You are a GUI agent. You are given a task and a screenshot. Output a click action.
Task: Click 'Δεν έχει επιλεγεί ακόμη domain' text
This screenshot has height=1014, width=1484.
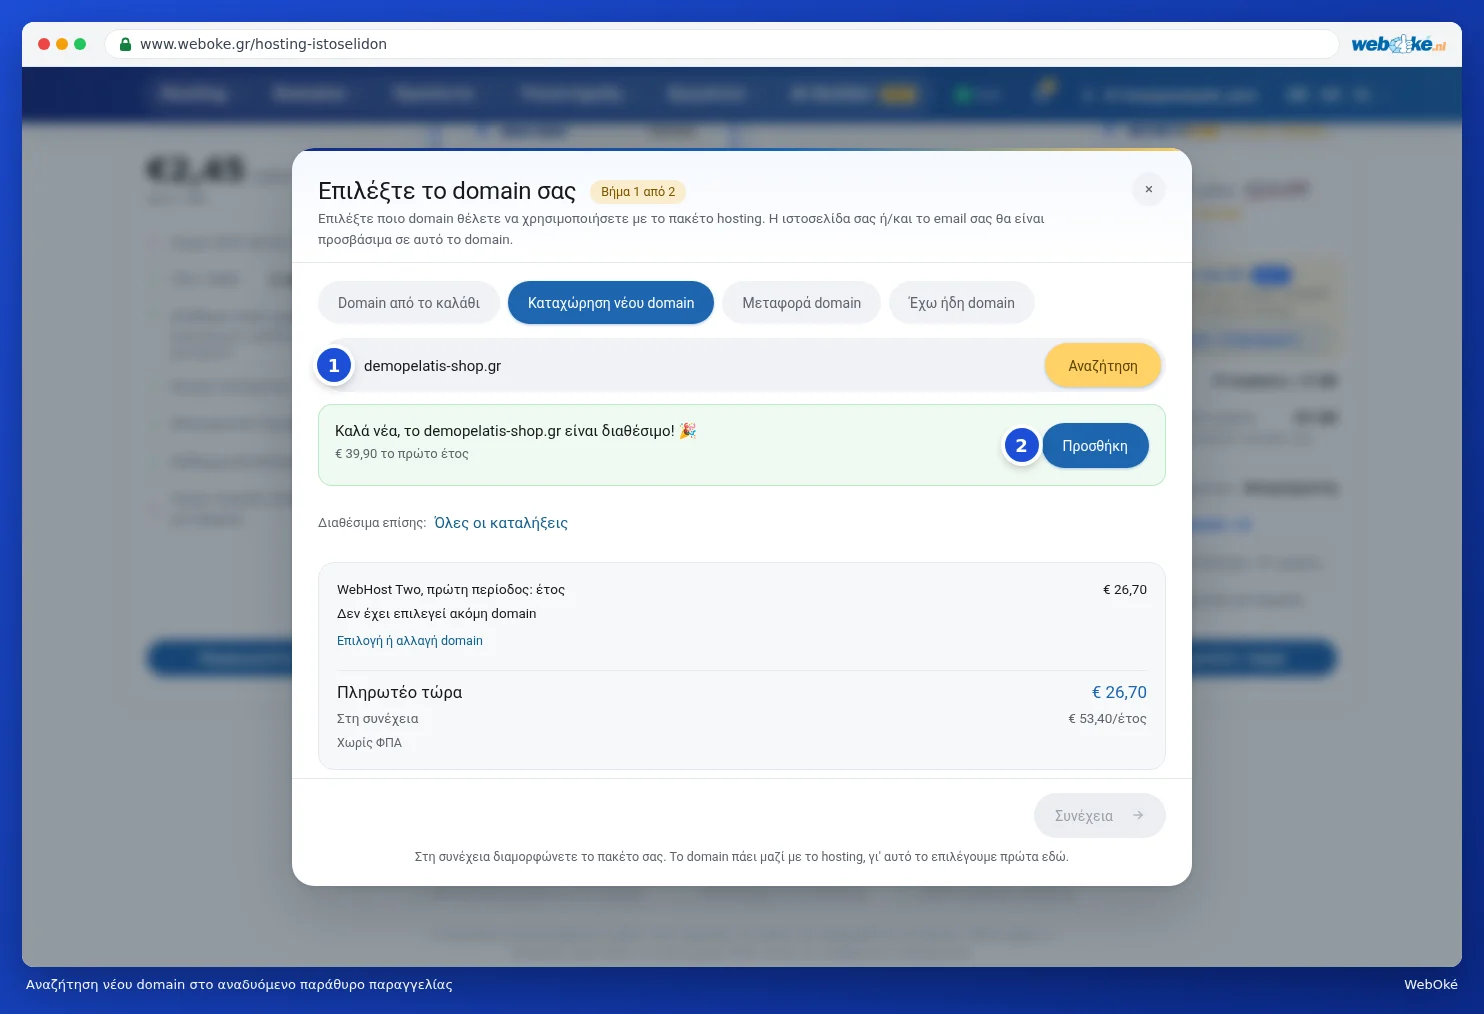tap(437, 614)
